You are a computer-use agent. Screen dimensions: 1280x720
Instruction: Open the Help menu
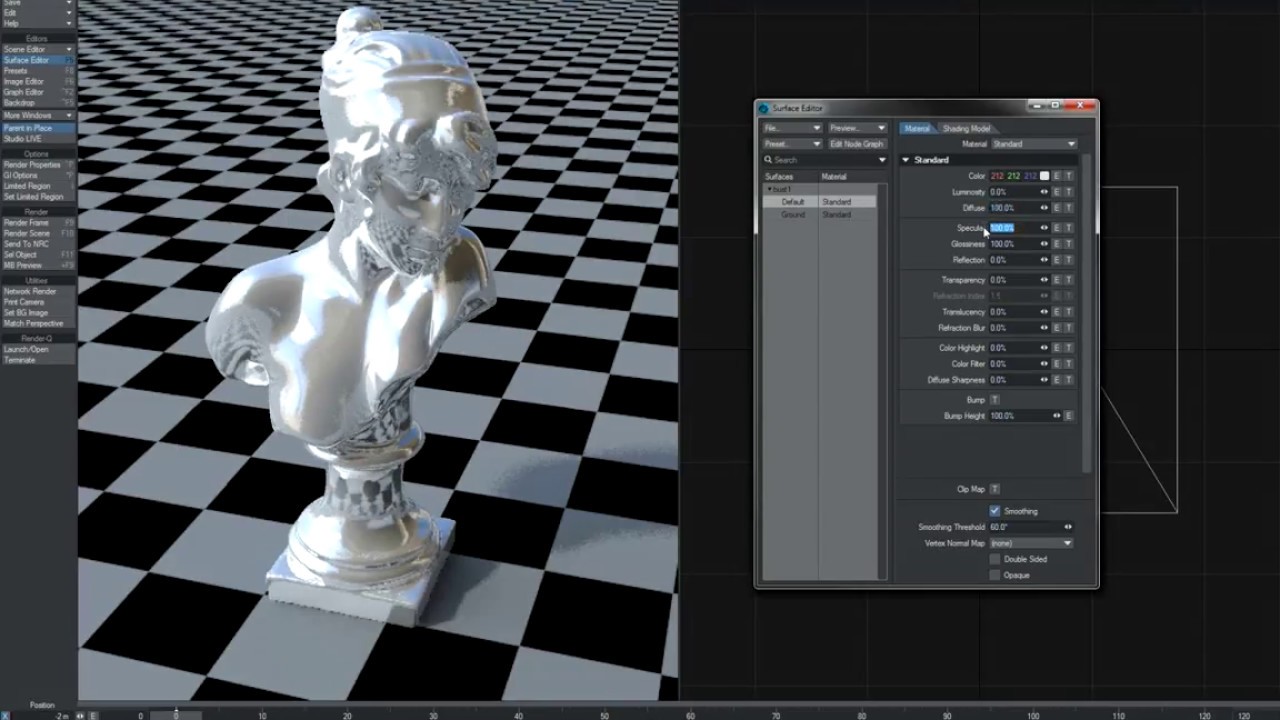(39, 23)
